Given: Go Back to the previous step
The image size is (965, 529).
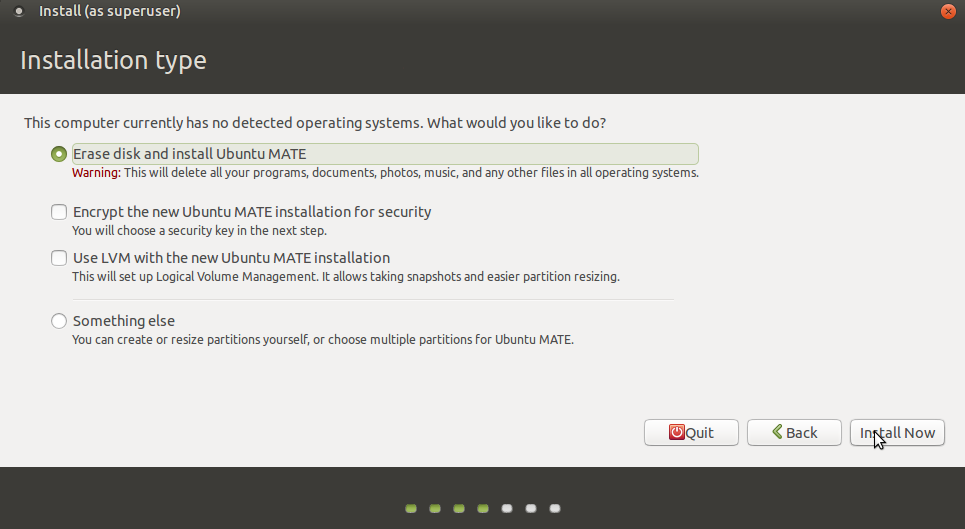Looking at the screenshot, I should coord(794,432).
